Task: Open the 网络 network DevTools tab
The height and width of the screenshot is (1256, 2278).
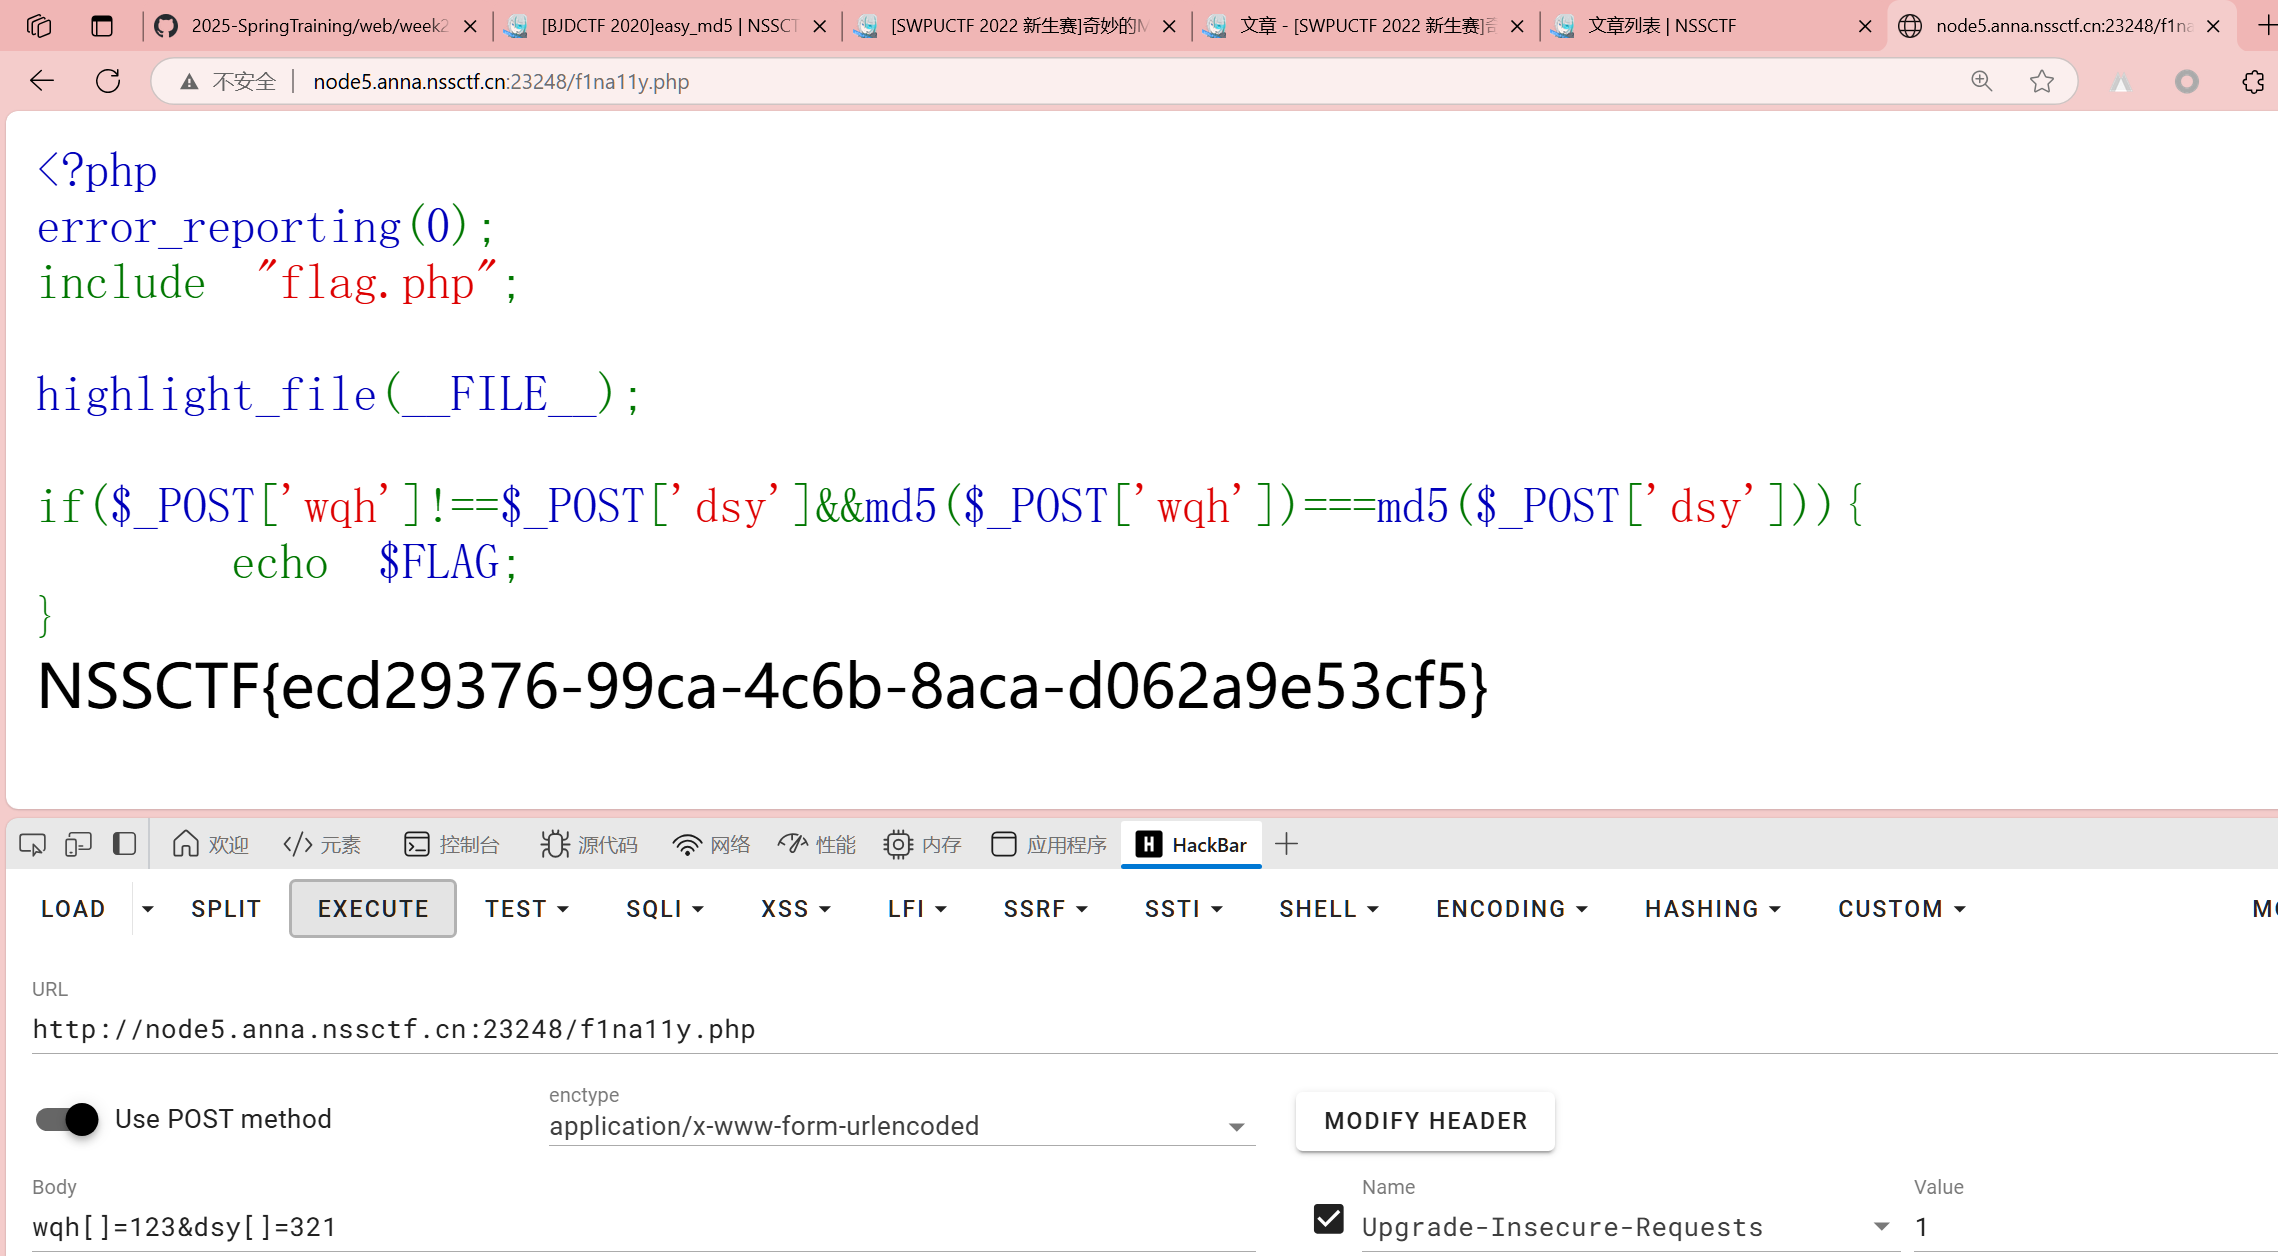Action: click(x=711, y=845)
